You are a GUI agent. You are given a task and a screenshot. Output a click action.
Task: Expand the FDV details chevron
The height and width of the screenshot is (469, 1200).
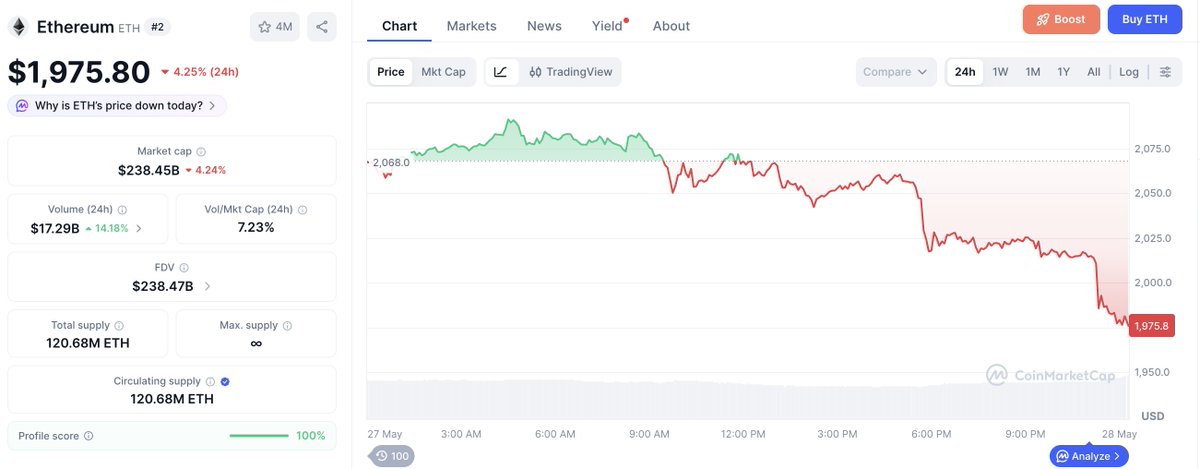click(207, 286)
